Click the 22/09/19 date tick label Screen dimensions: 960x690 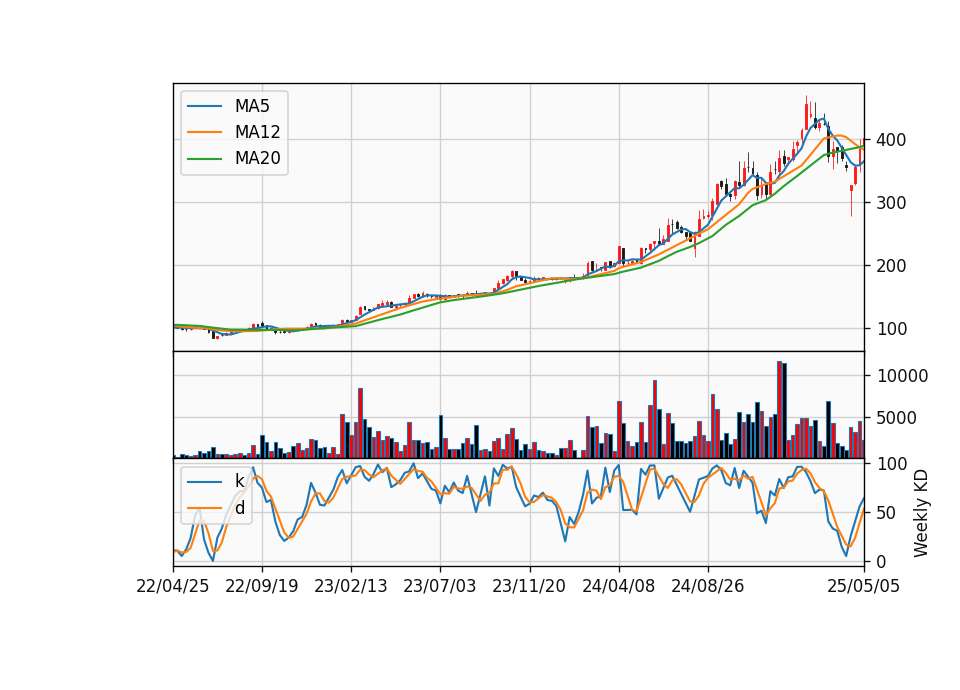pyautogui.click(x=261, y=586)
